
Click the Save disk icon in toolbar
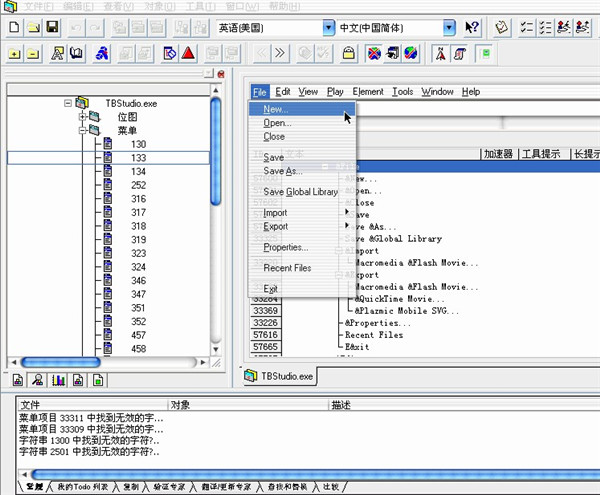coord(52,26)
